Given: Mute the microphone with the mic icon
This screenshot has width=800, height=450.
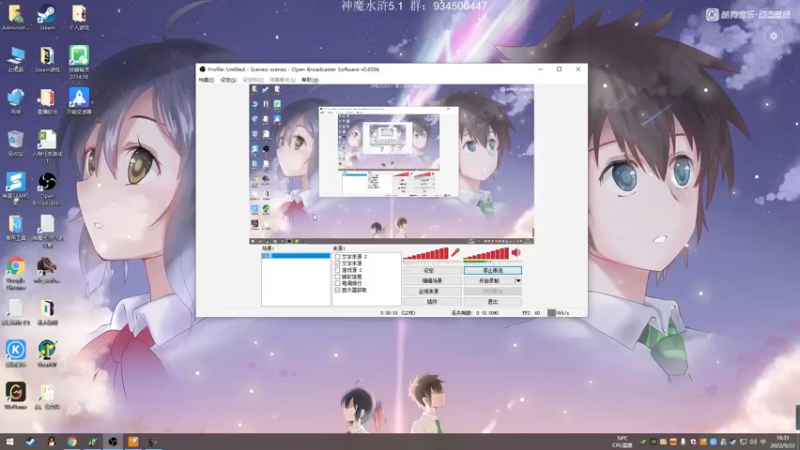Looking at the screenshot, I should click(455, 253).
